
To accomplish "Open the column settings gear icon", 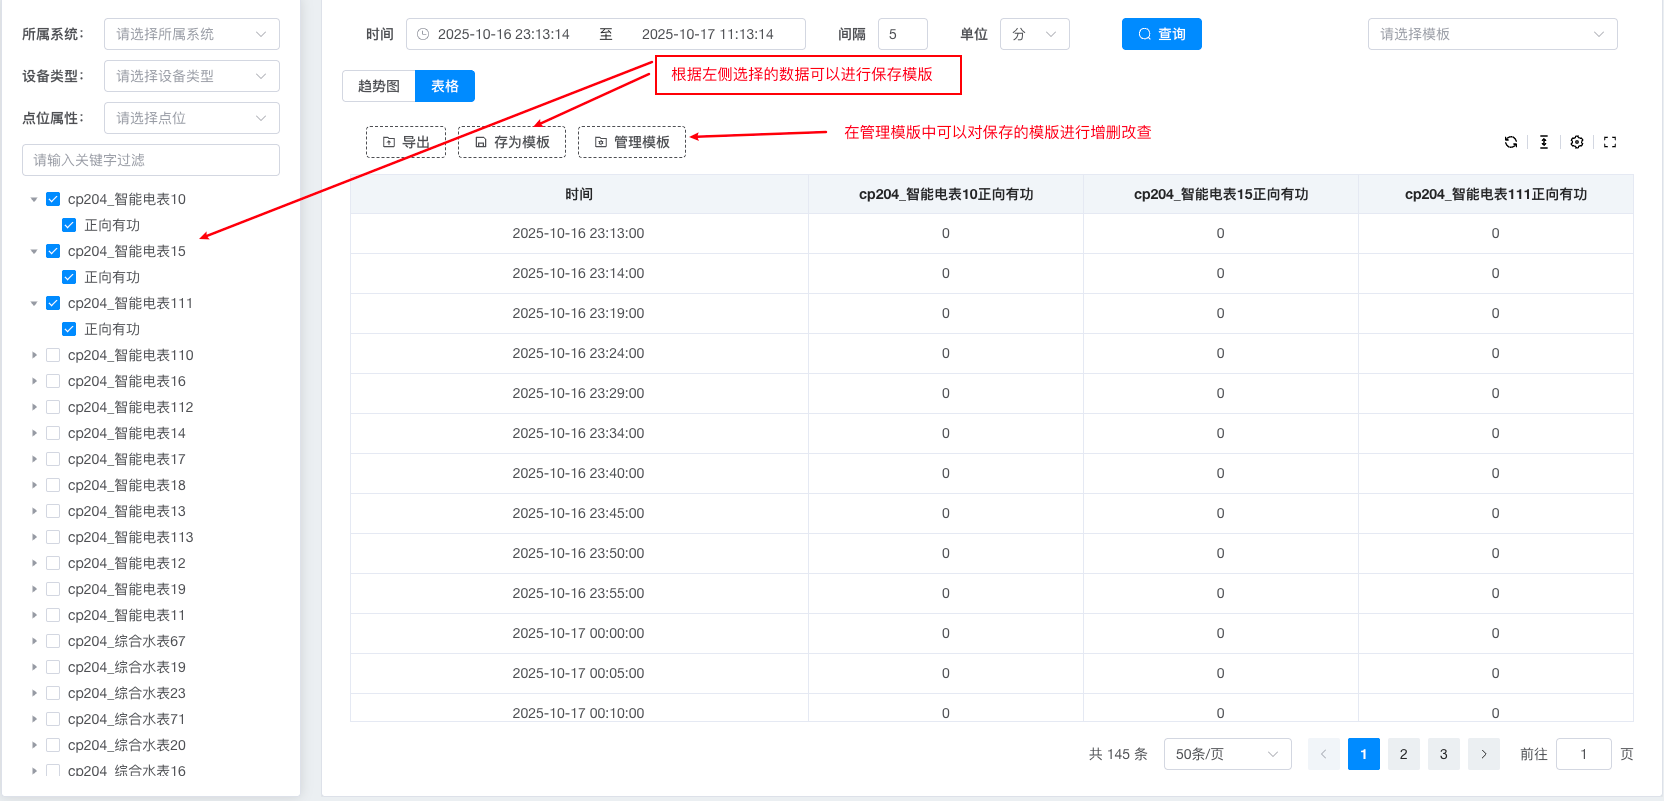I will (x=1577, y=142).
